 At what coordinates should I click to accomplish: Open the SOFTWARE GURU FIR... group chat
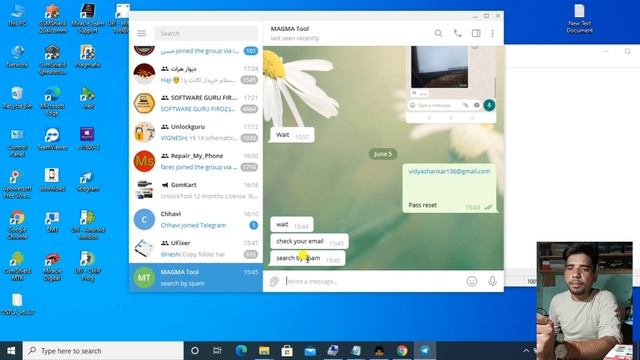click(x=196, y=103)
